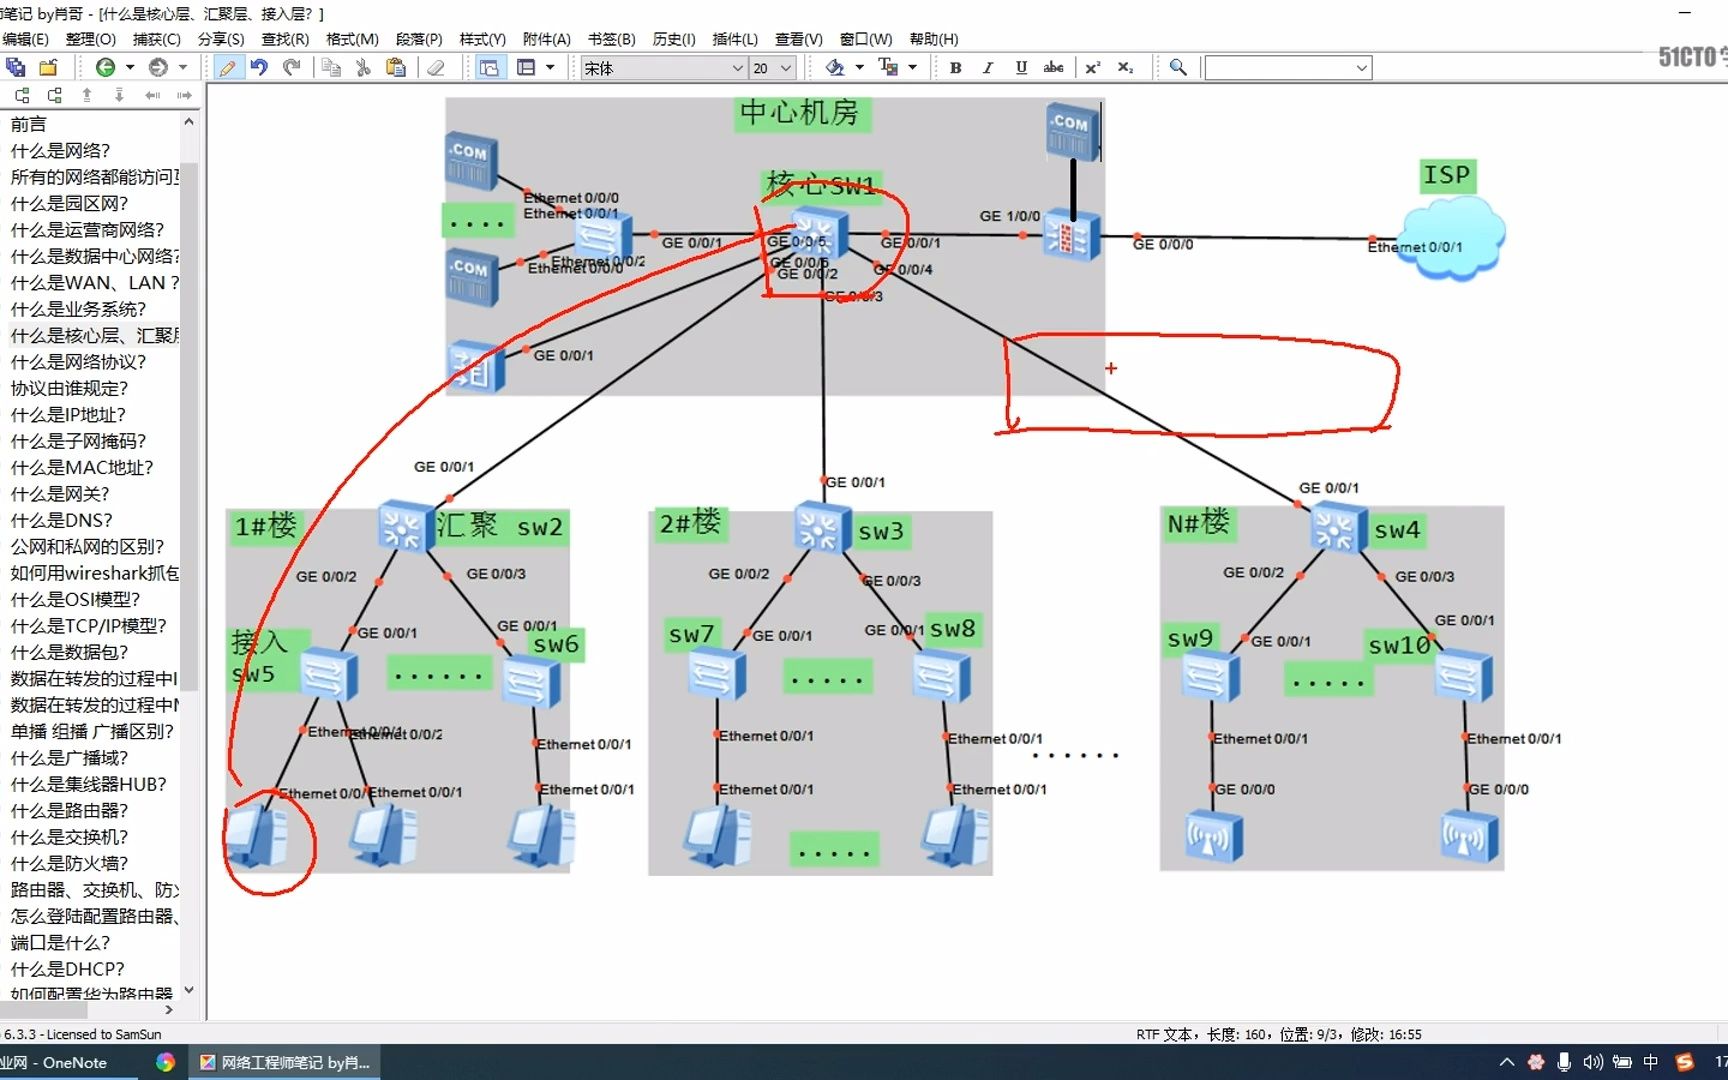Toggle strikethrough formatting
The width and height of the screenshot is (1728, 1080).
(x=1053, y=67)
